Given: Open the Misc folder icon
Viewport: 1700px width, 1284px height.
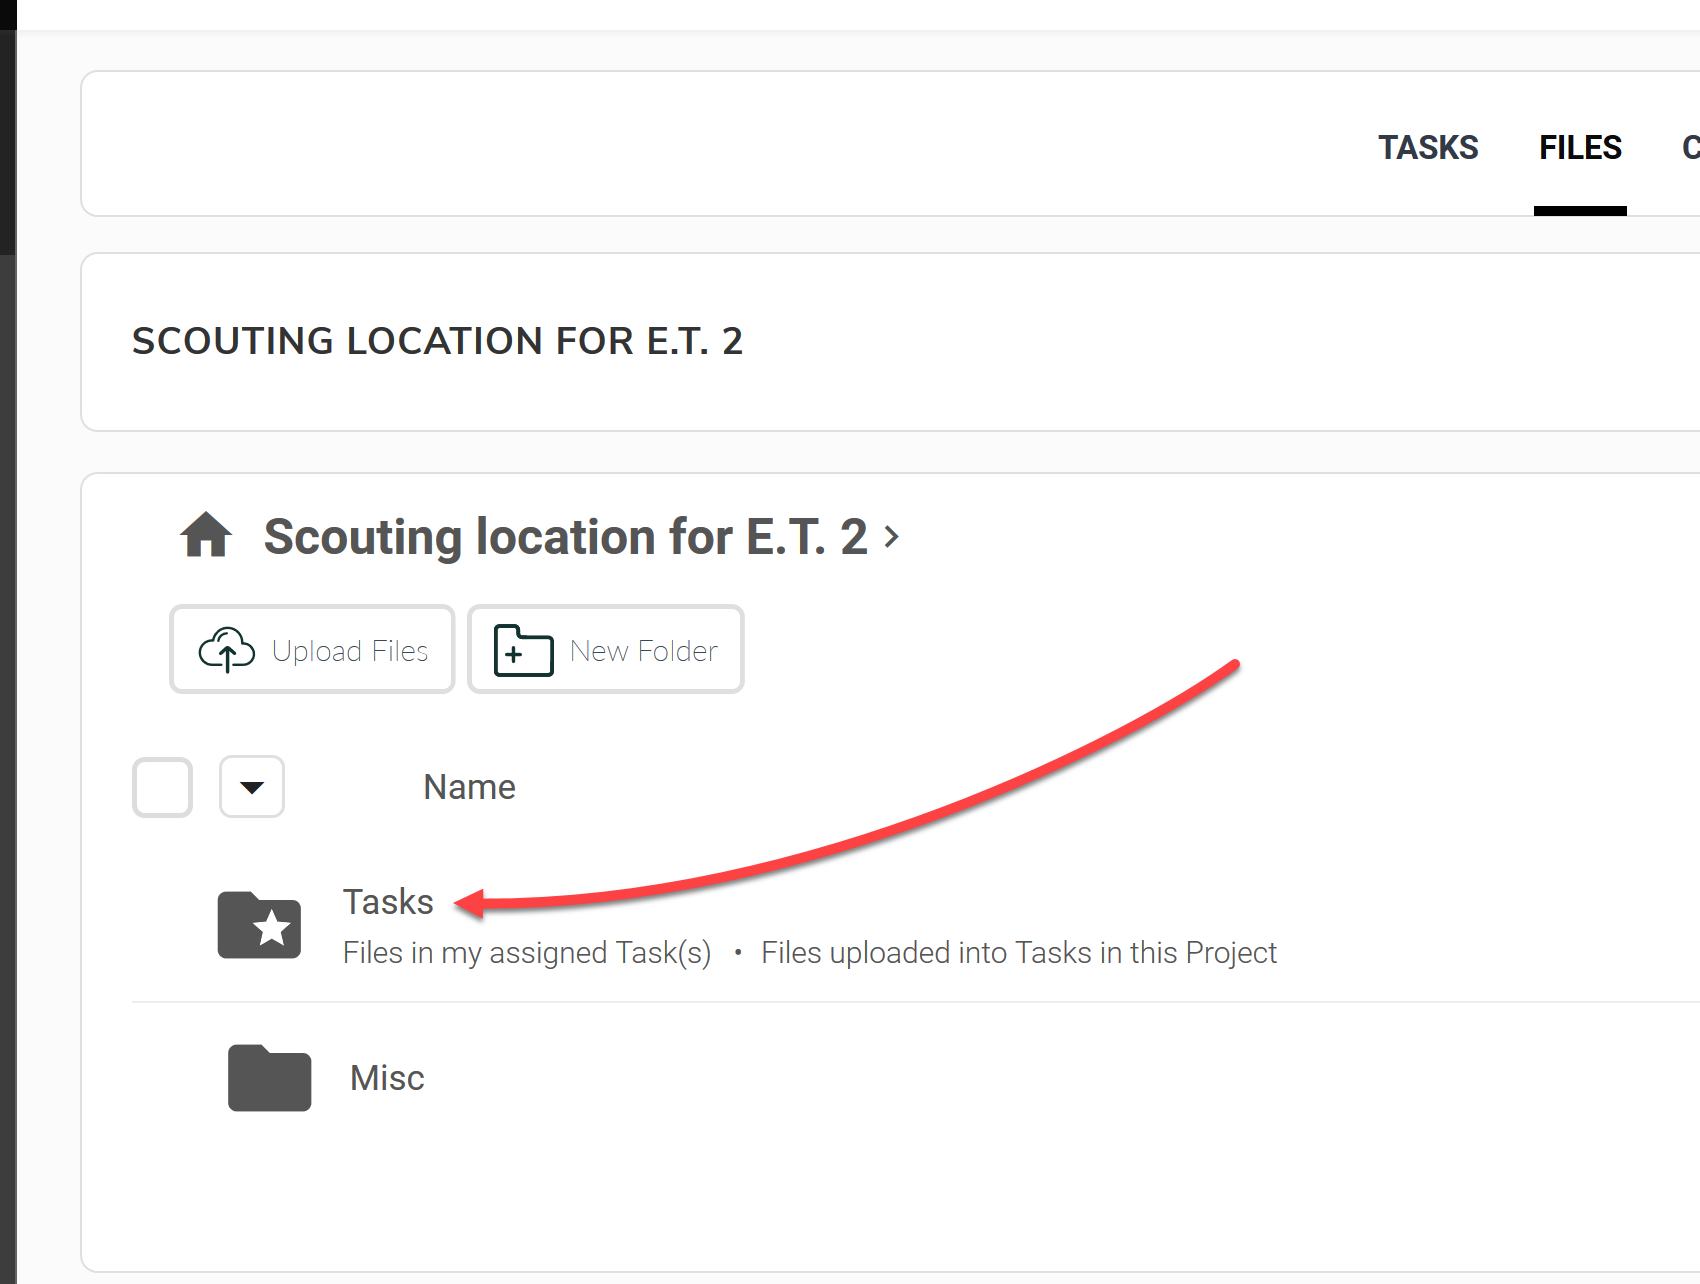Looking at the screenshot, I should coord(269,1078).
